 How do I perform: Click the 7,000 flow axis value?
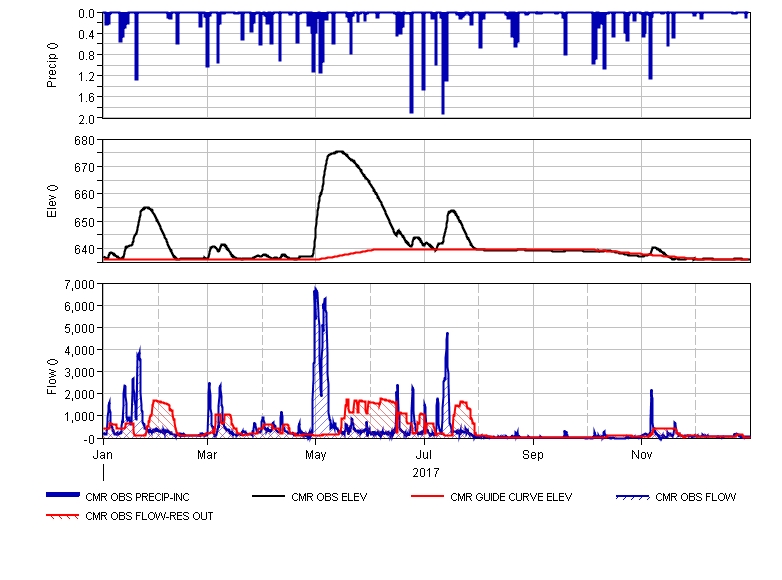click(79, 285)
